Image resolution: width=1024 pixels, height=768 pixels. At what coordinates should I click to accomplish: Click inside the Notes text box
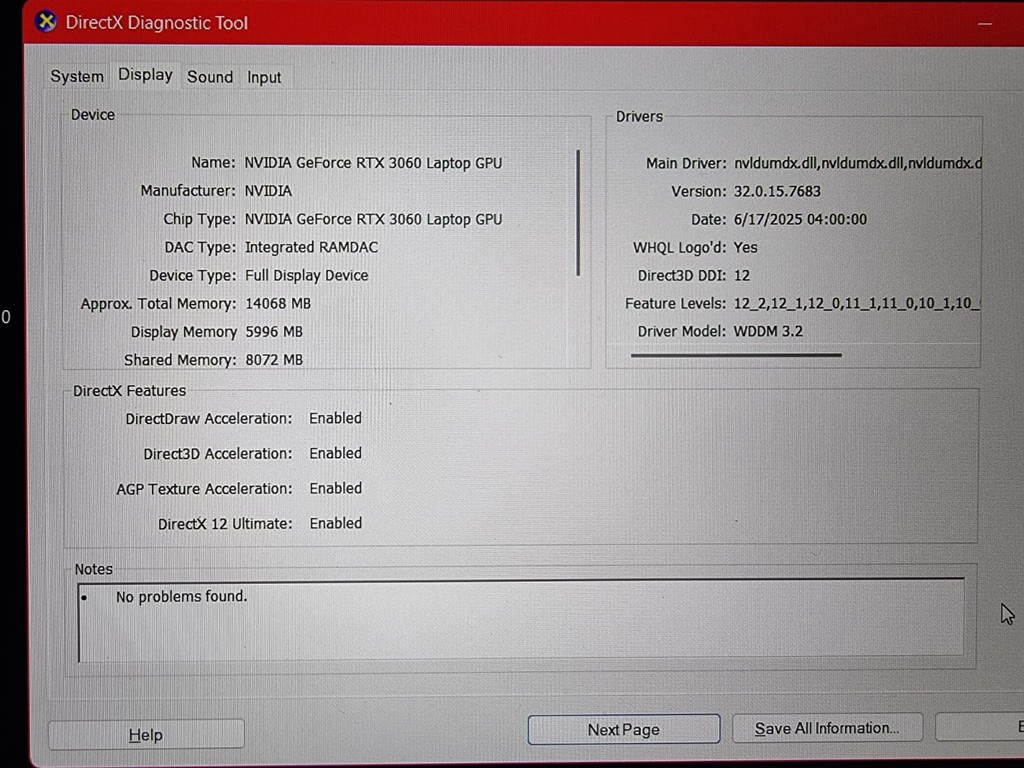520,619
